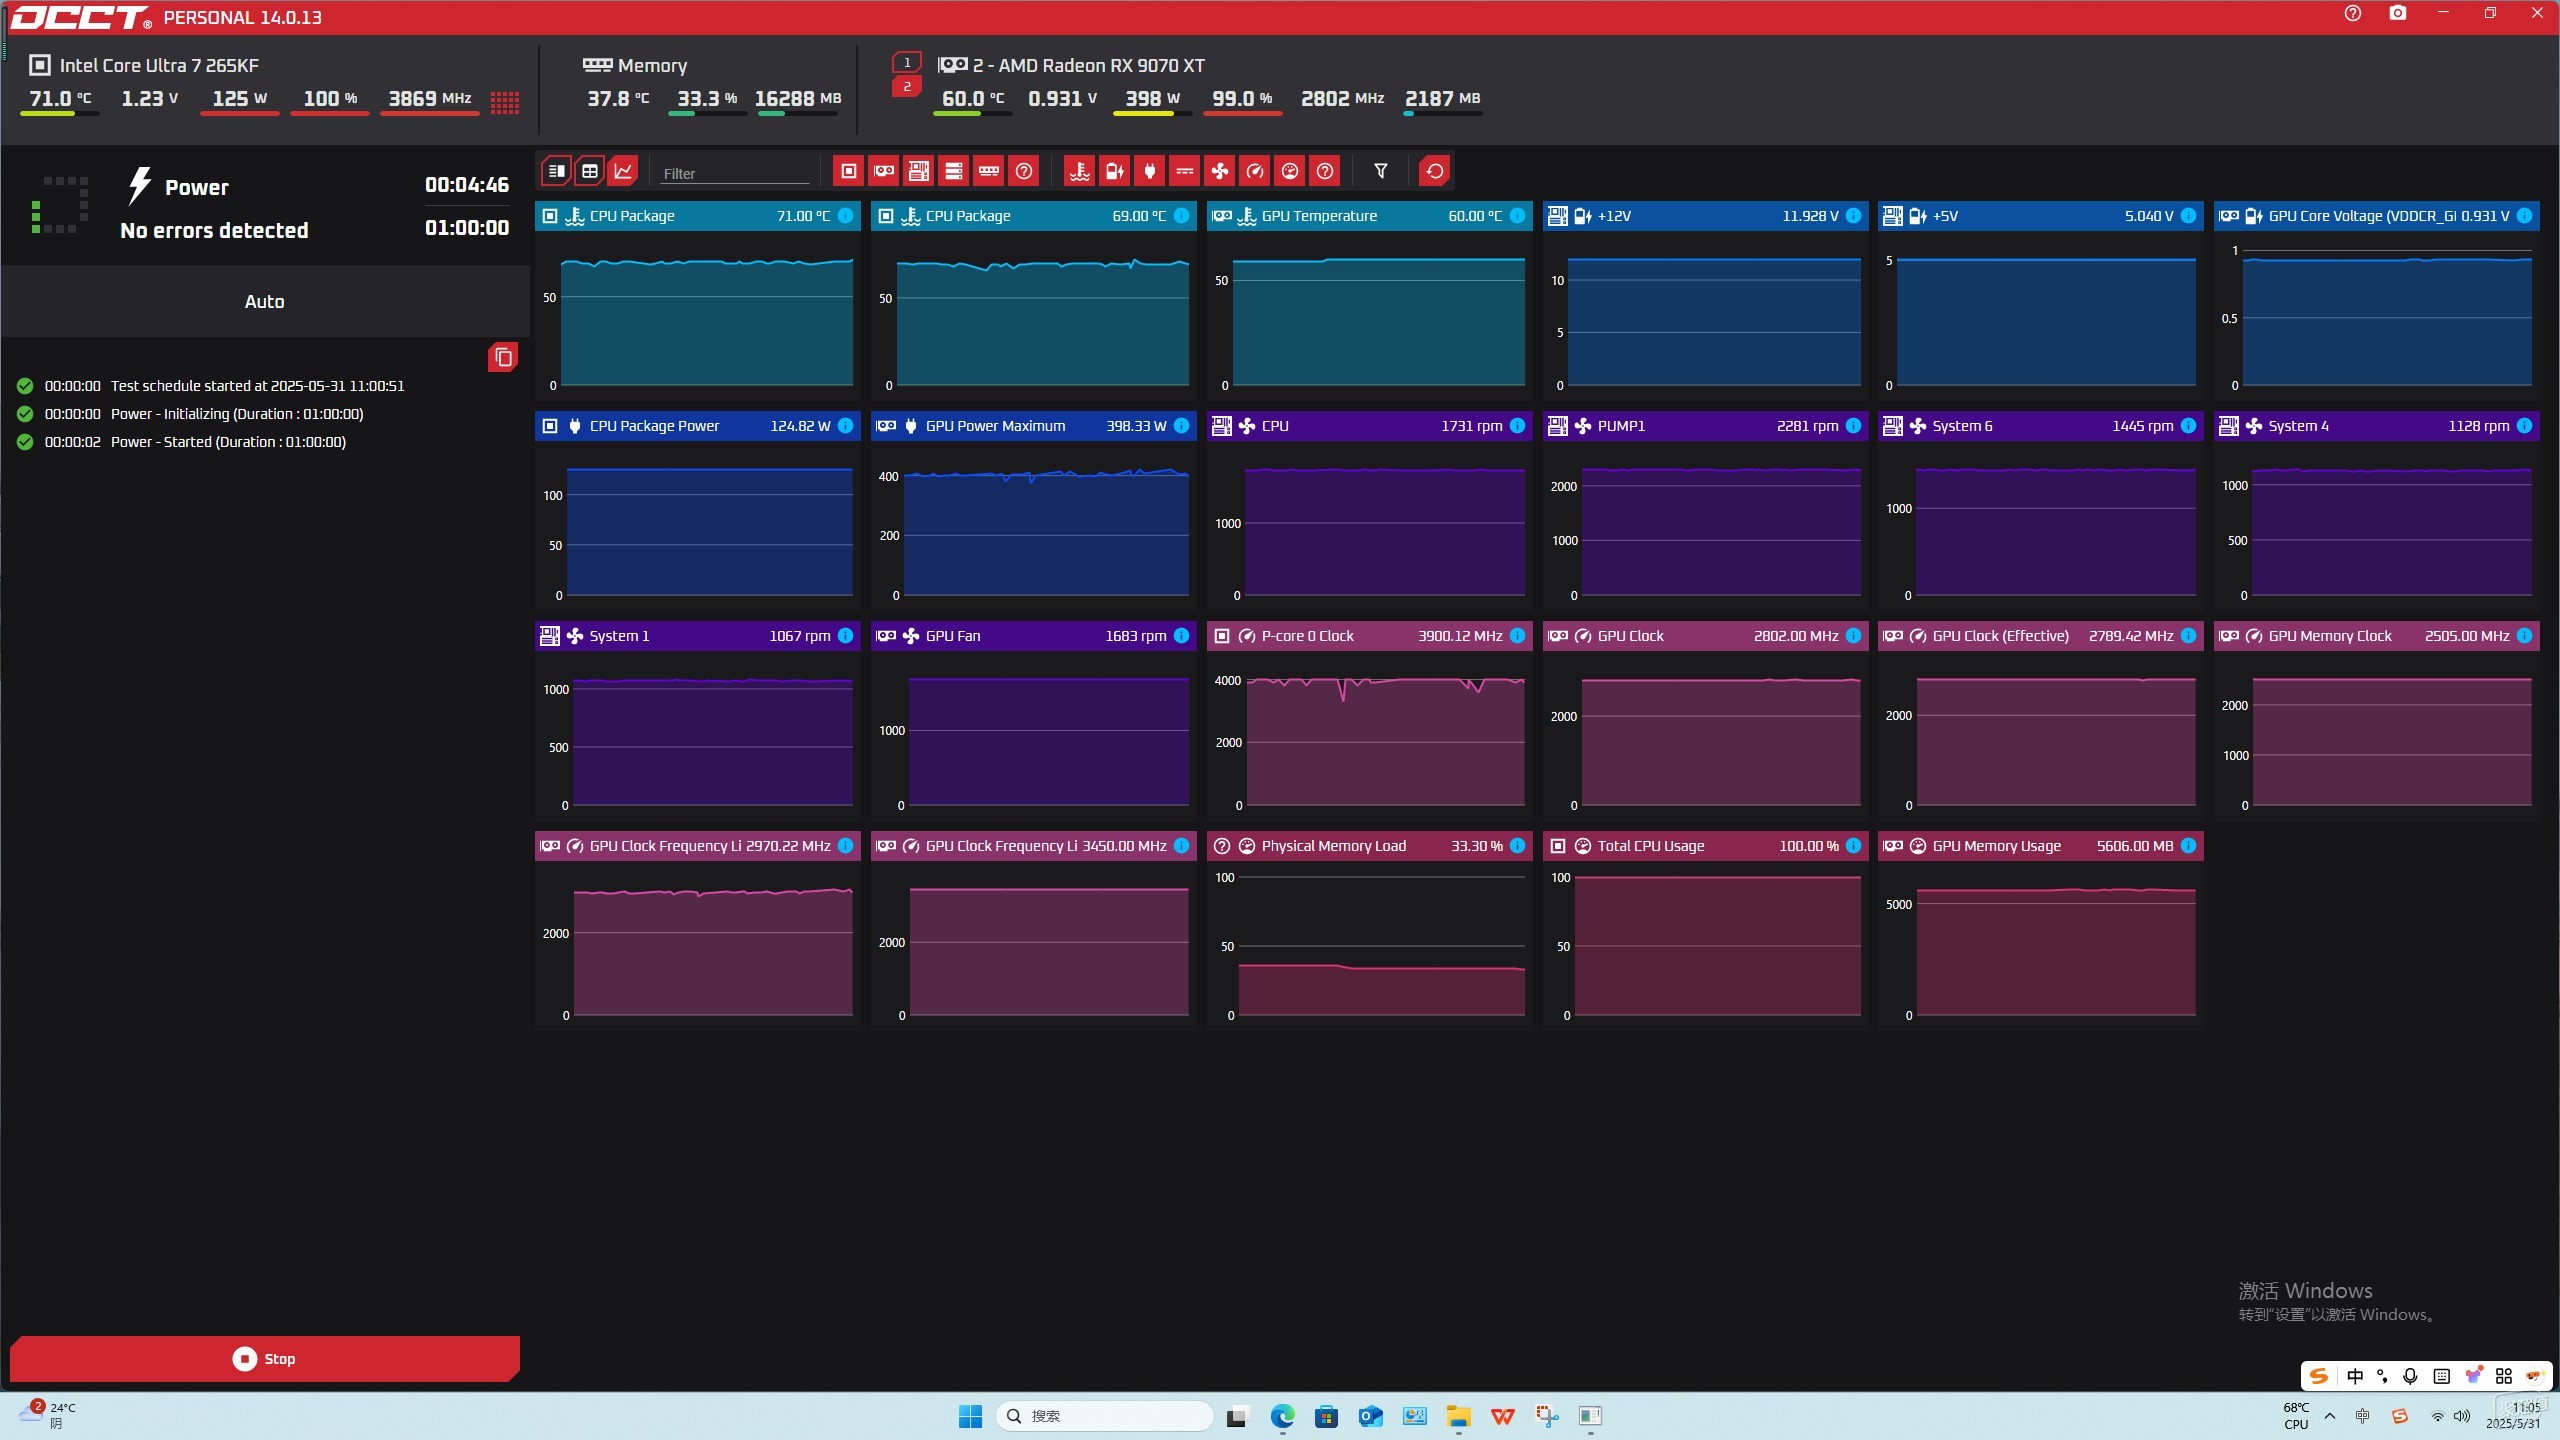Switch to the graph view icon

pyautogui.click(x=623, y=171)
